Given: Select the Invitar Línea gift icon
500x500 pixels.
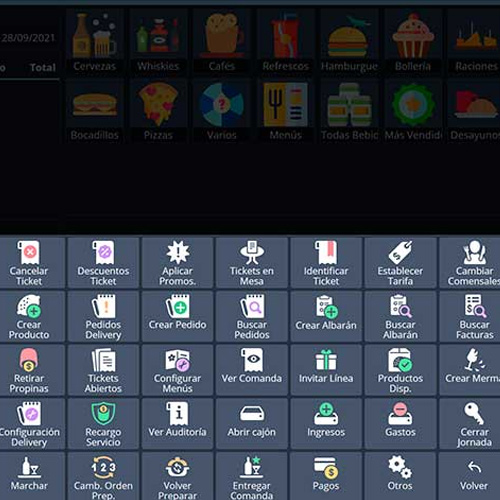Looking at the screenshot, I should (326, 360).
